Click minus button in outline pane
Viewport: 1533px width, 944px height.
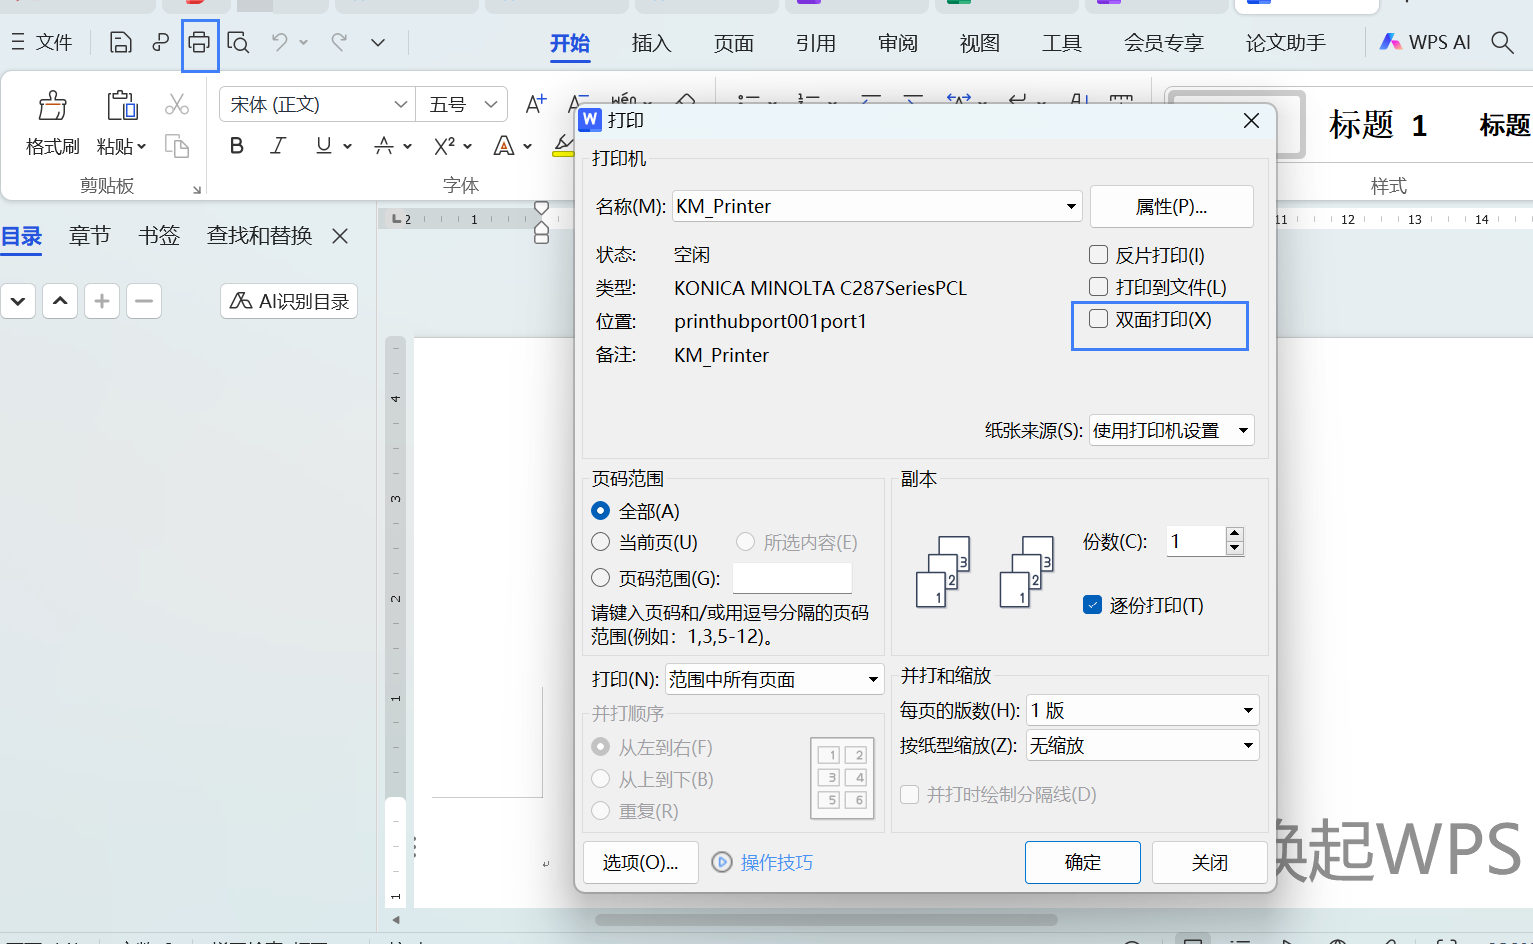144,301
